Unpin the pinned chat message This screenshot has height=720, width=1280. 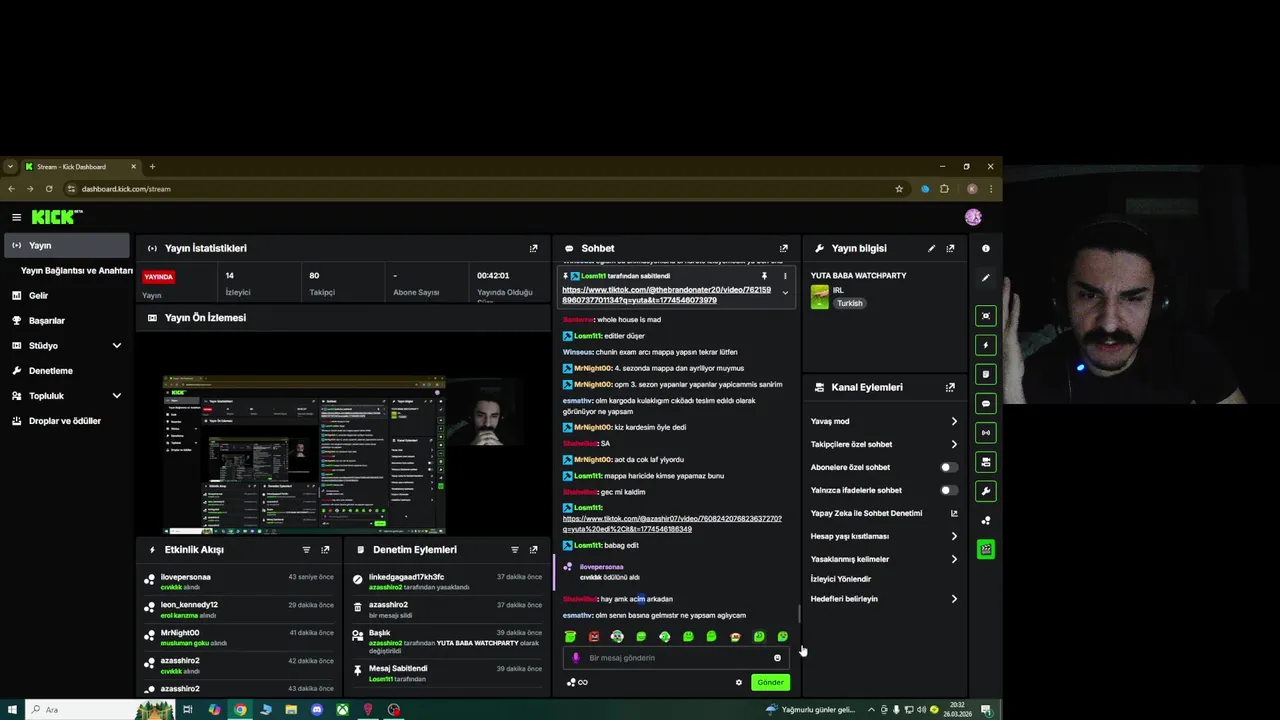point(764,276)
